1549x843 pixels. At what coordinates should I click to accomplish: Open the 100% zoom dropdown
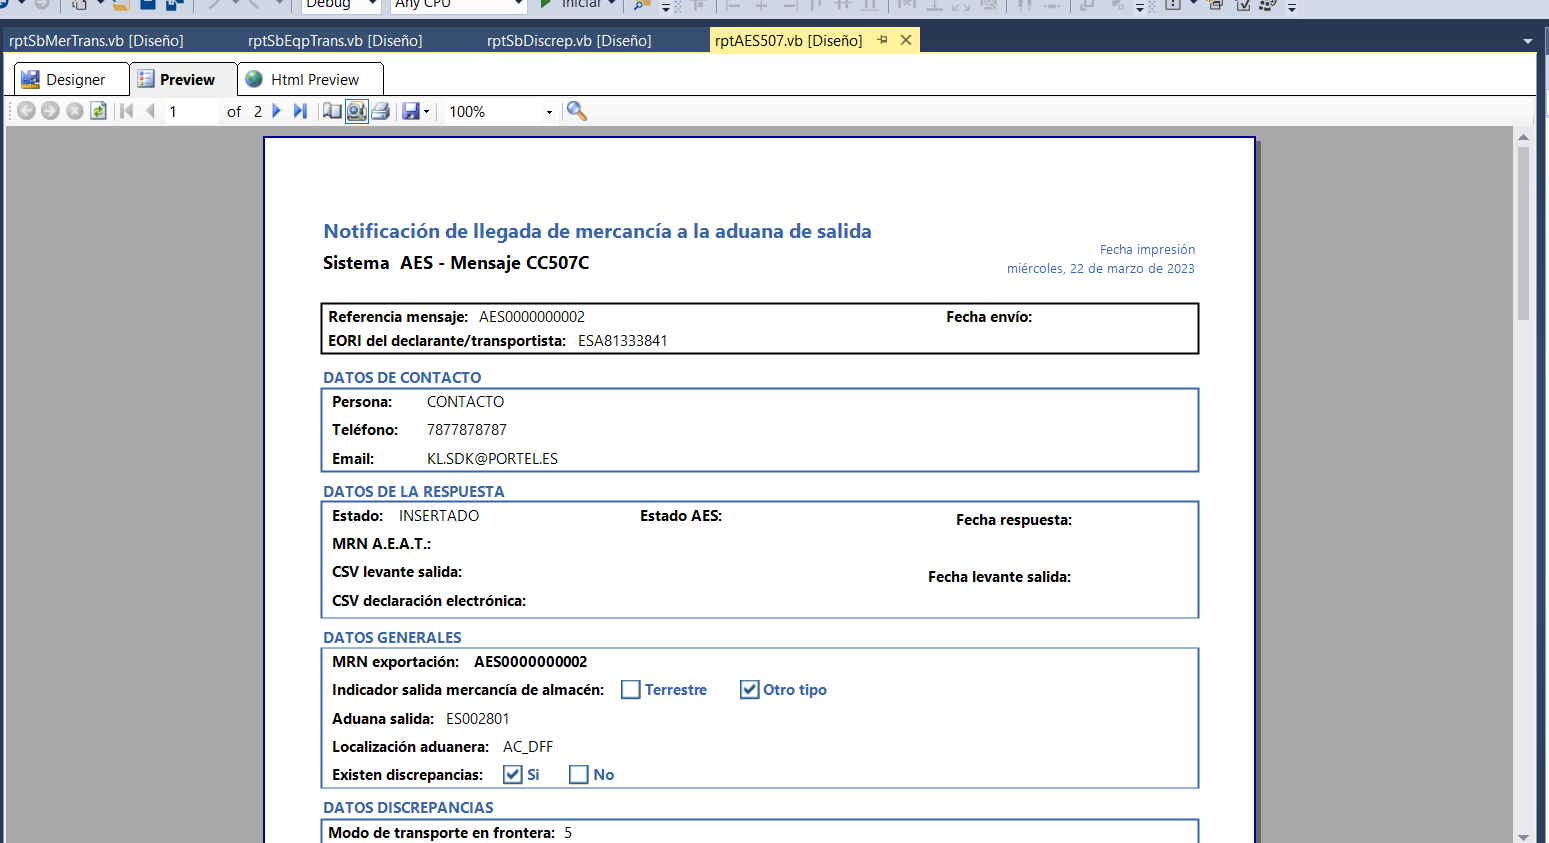(549, 112)
